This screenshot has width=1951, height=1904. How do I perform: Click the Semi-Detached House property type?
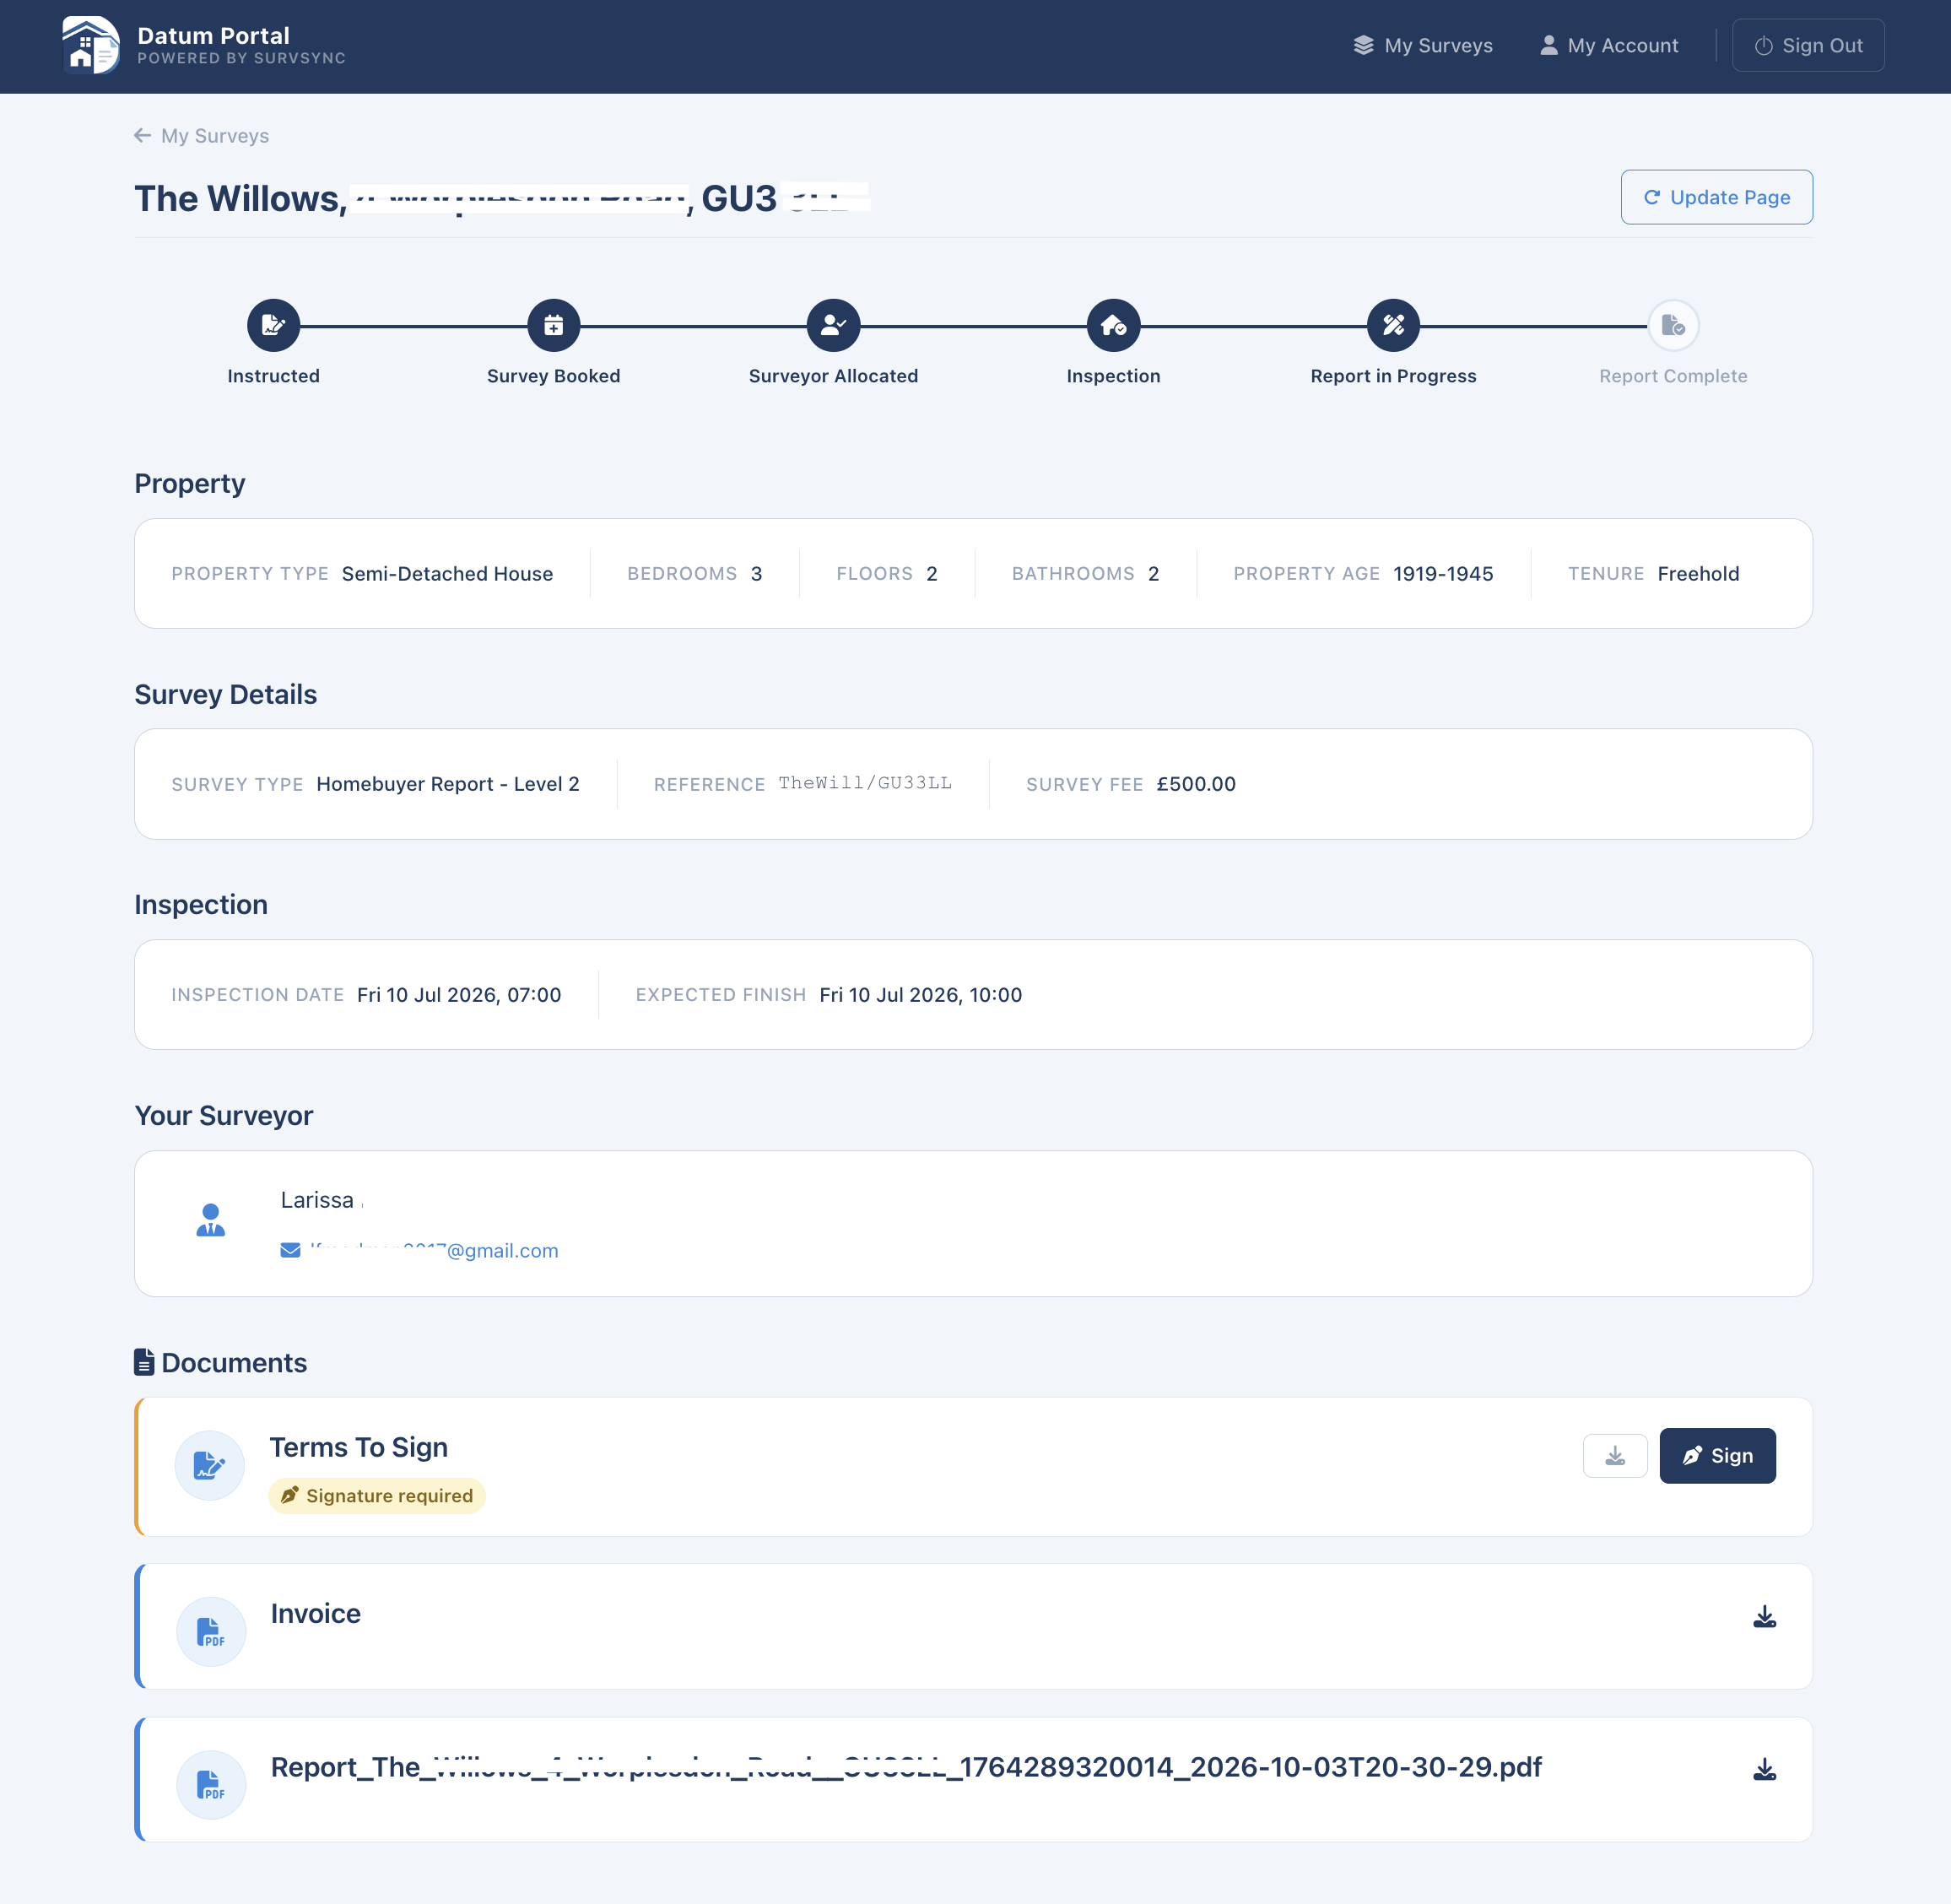[x=447, y=574]
